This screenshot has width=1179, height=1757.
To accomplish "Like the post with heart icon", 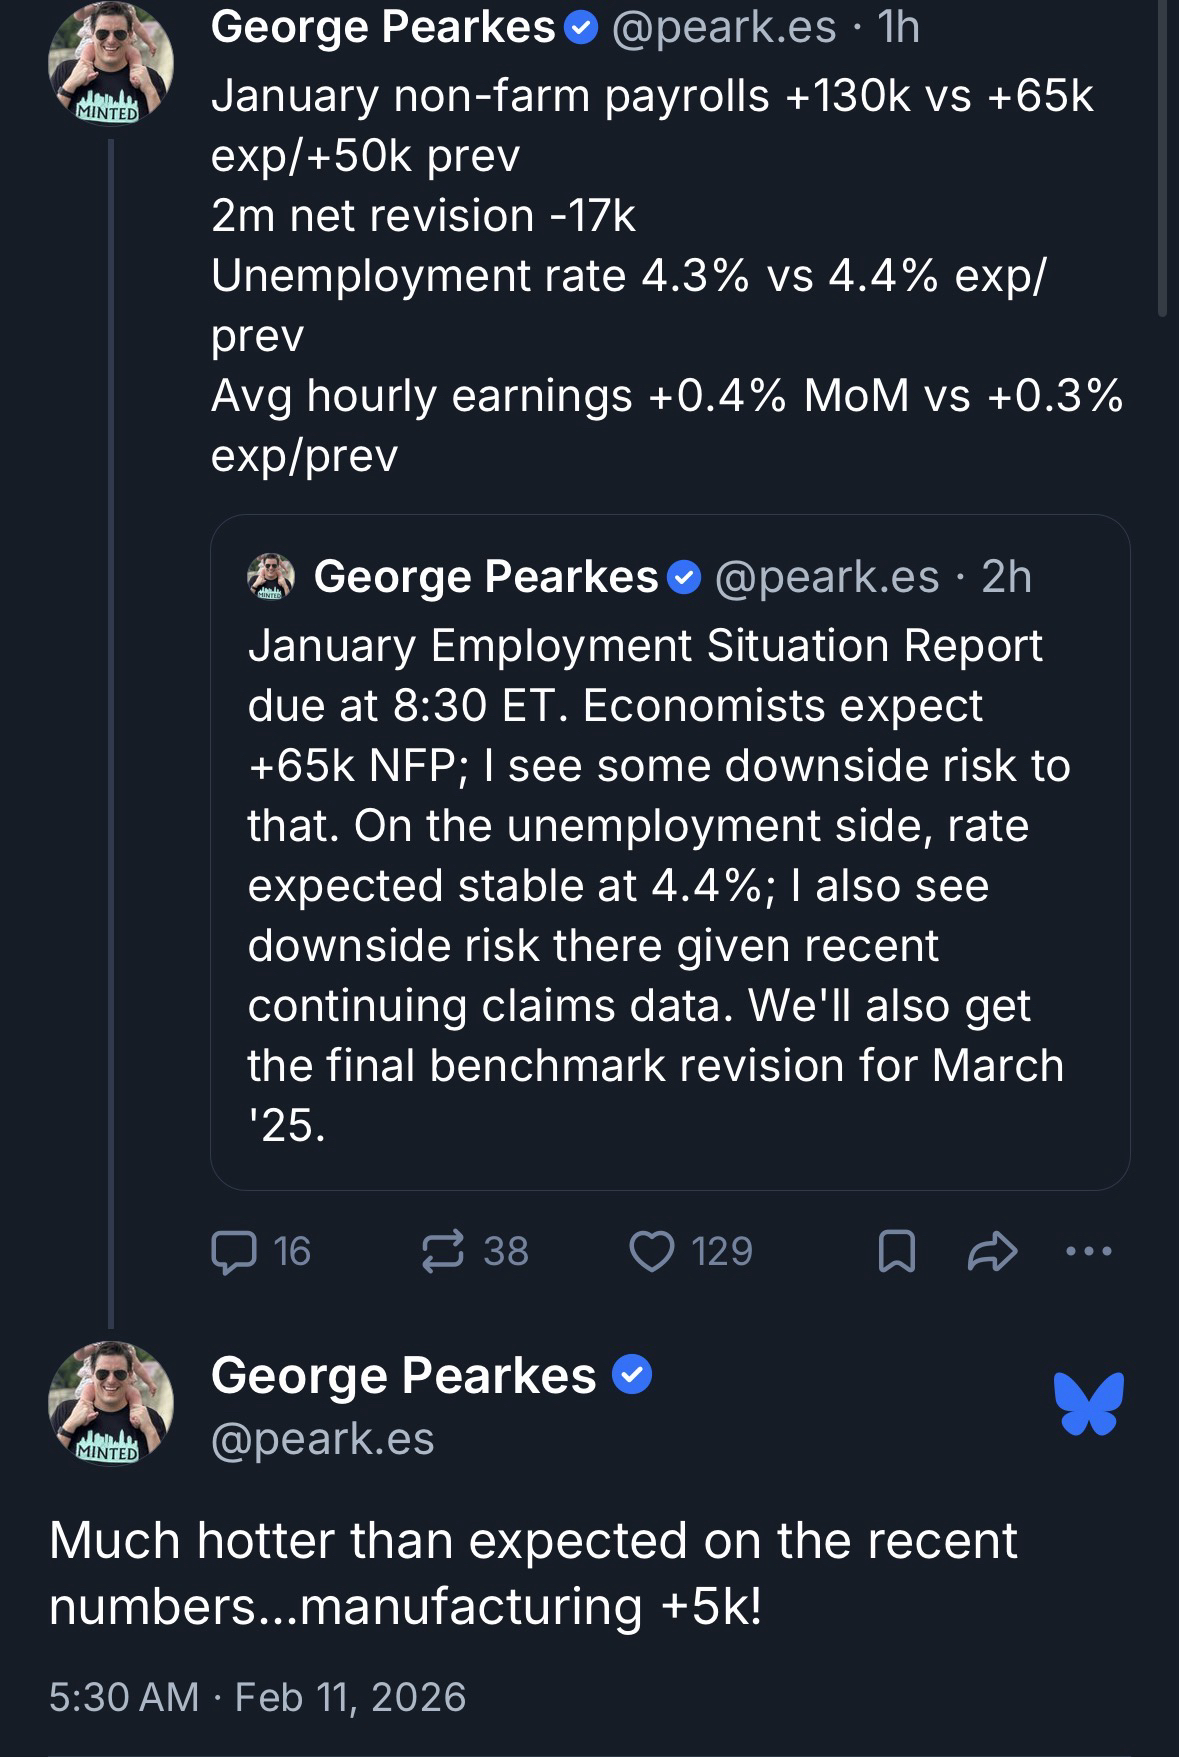I will coord(651,1251).
